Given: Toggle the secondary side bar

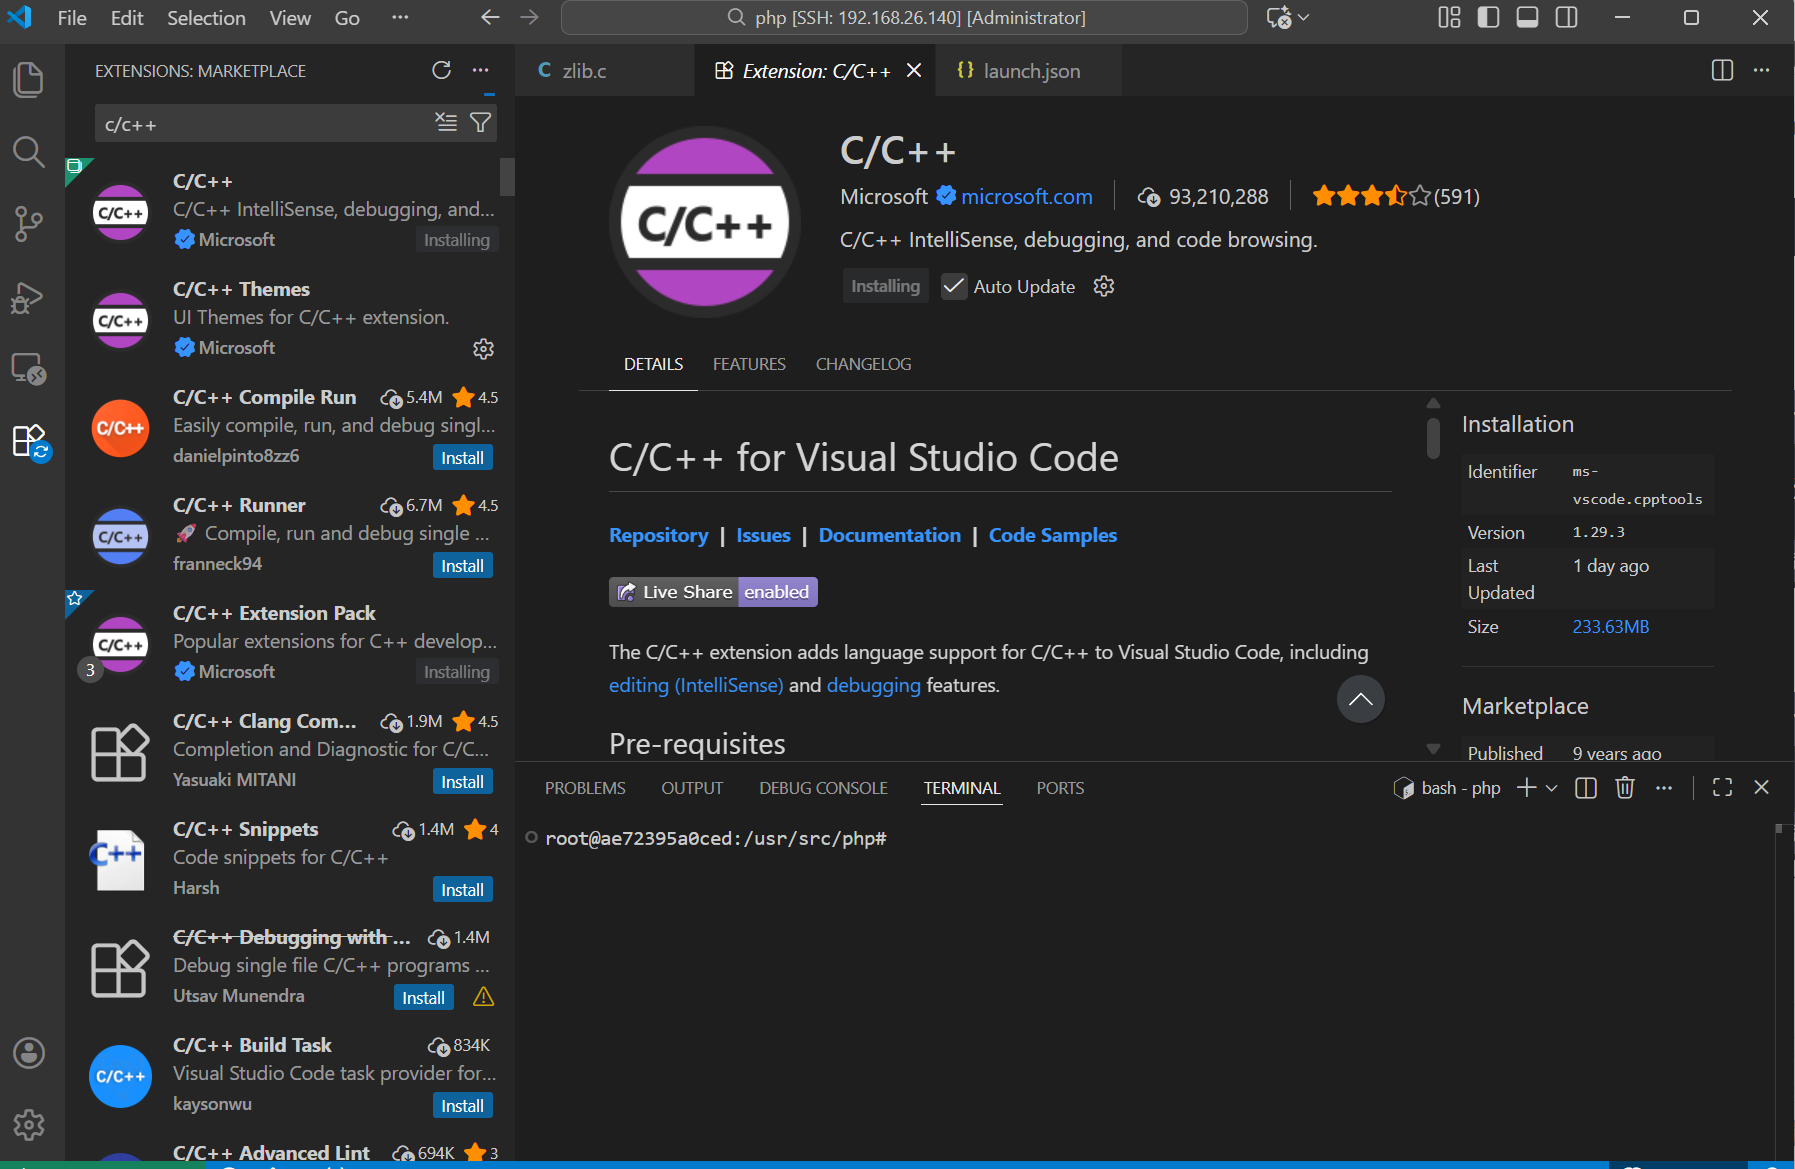Looking at the screenshot, I should [1567, 17].
